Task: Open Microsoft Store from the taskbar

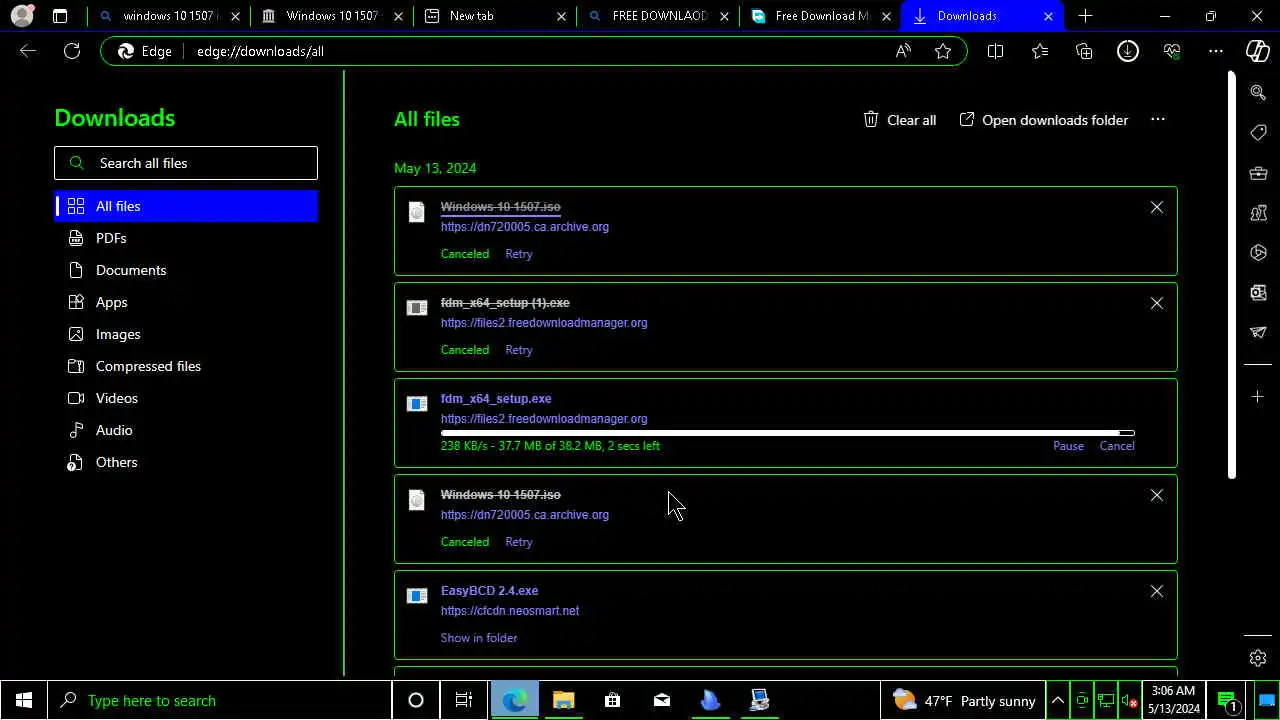Action: pyautogui.click(x=612, y=700)
